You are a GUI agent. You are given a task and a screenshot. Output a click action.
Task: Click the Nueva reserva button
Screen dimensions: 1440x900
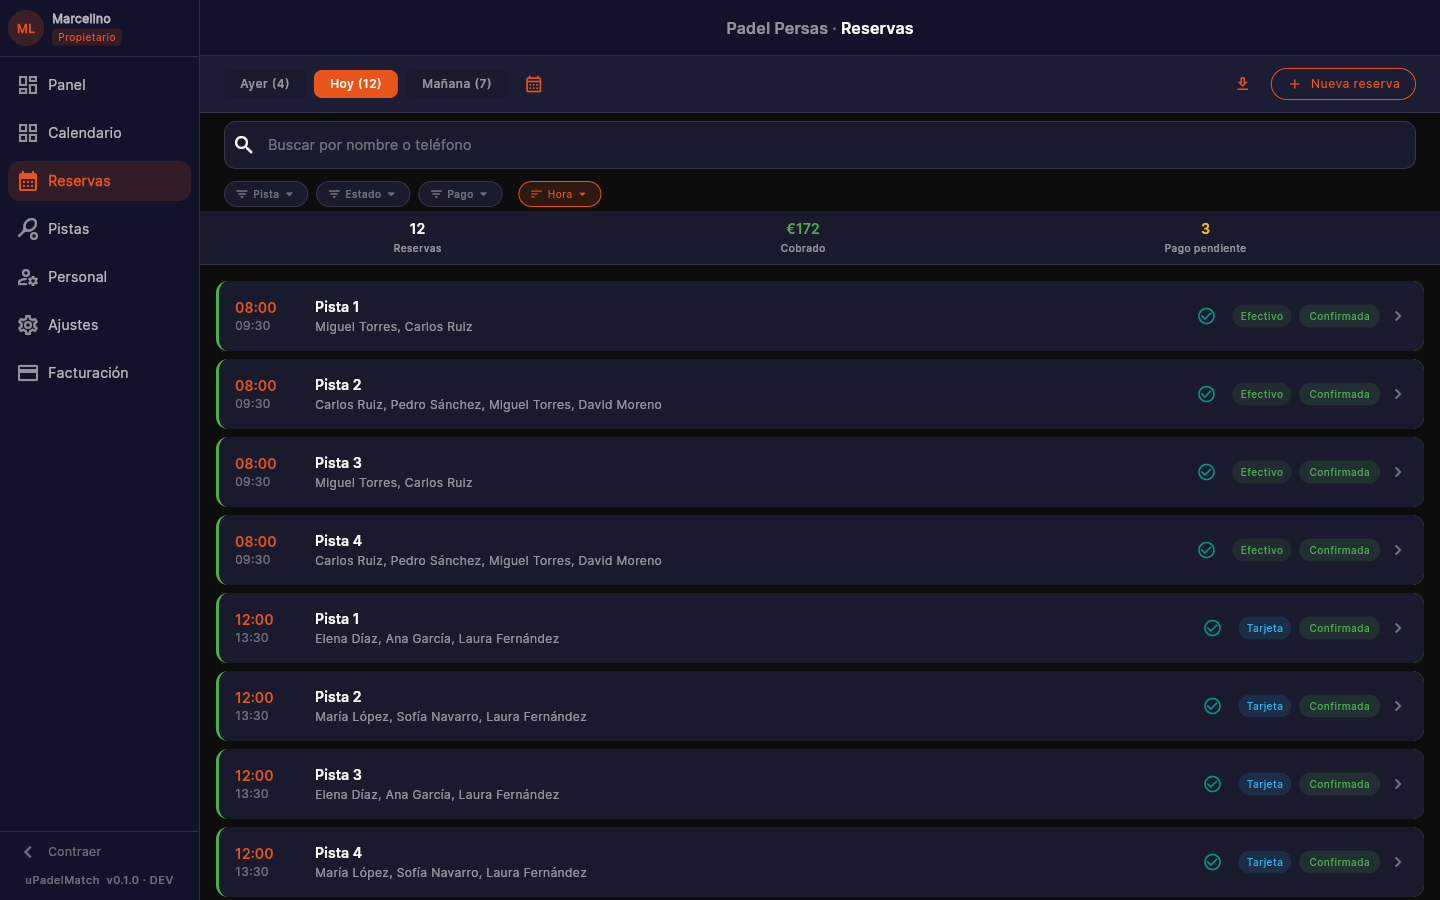click(1343, 84)
